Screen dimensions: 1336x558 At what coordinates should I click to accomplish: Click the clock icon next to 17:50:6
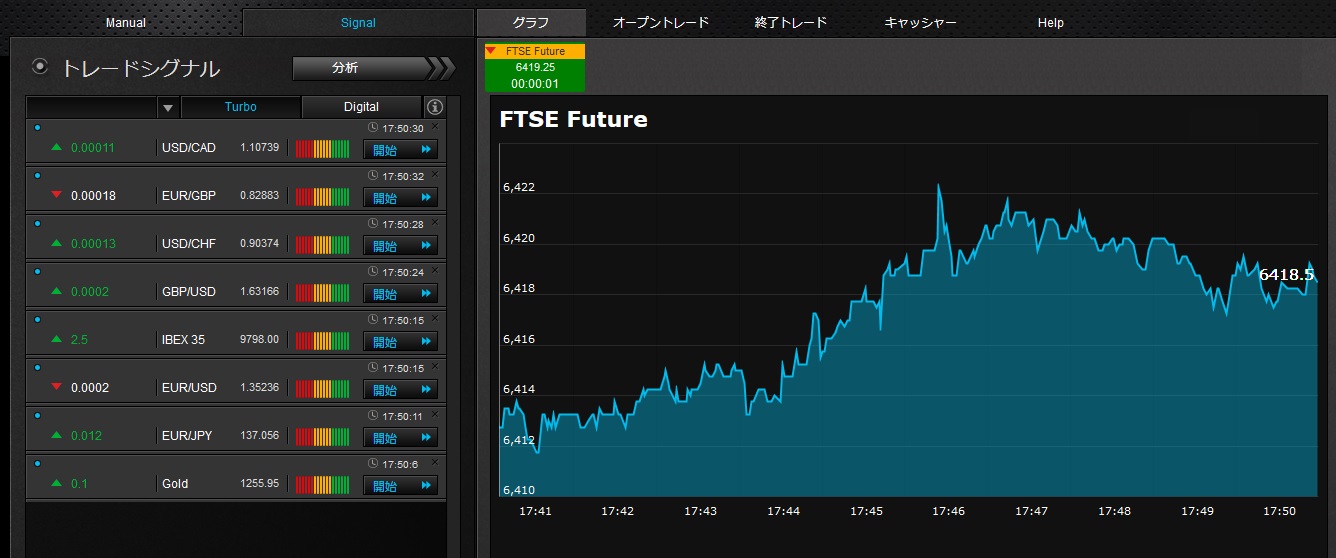pos(373,464)
